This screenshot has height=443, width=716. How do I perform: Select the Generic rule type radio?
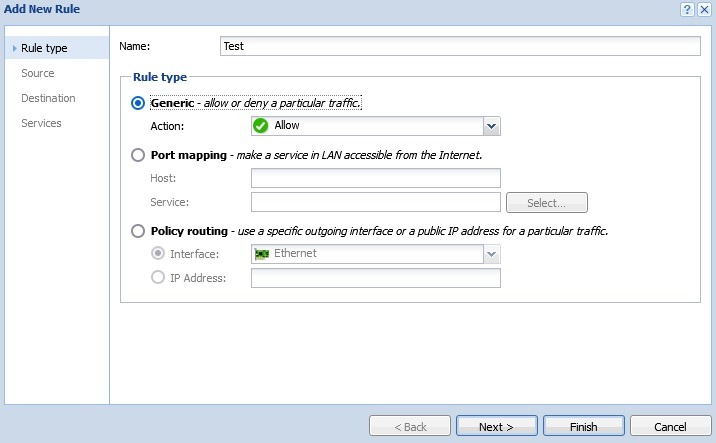point(139,103)
